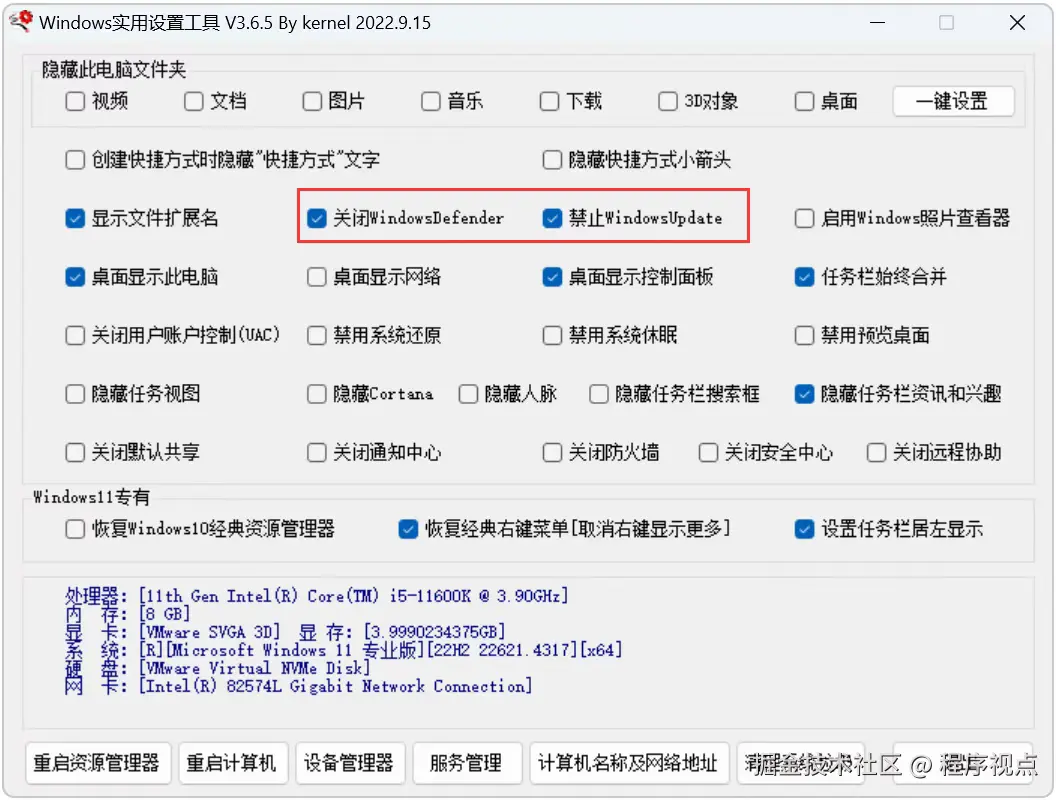Image resolution: width=1061 pixels, height=801 pixels.
Task: Open 计算机名称及网络地址
Action: 629,763
